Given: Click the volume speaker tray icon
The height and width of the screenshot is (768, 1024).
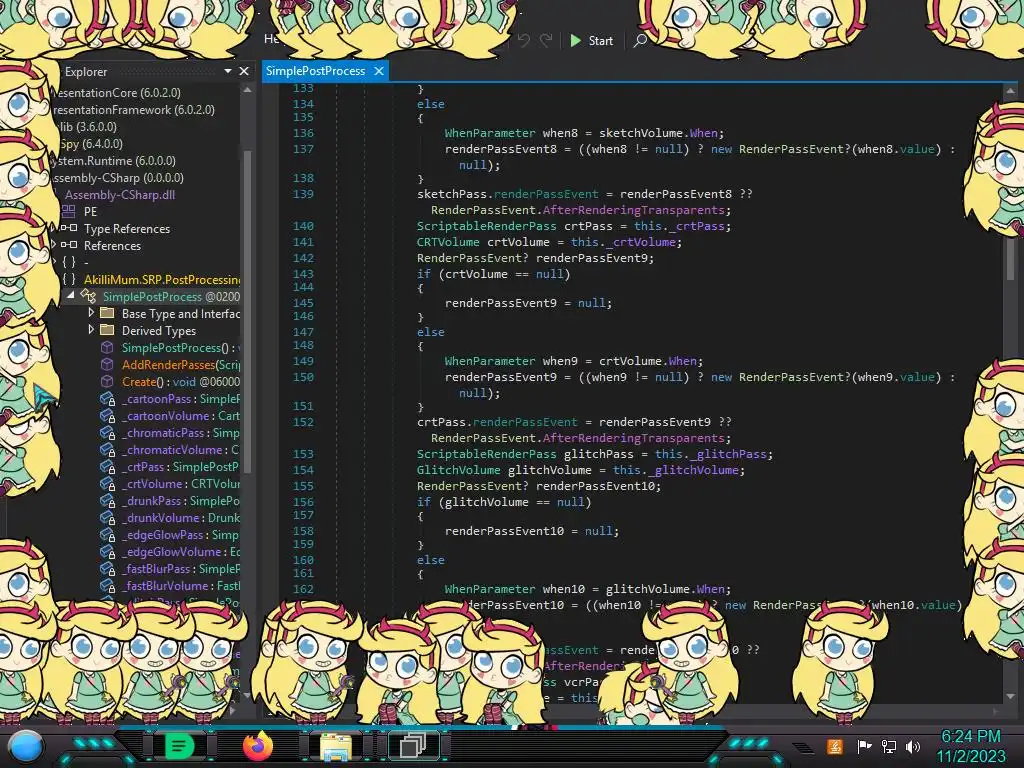Looking at the screenshot, I should coord(913,746).
